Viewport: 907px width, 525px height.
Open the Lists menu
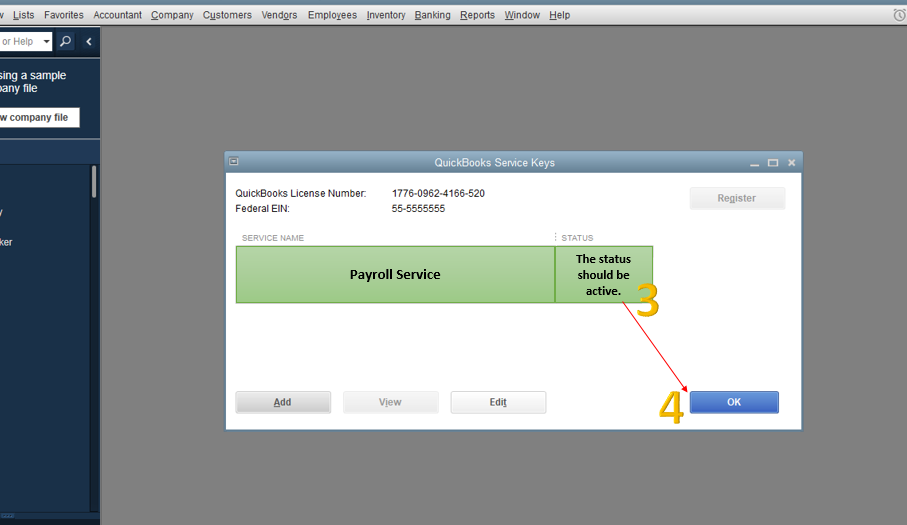pyautogui.click(x=23, y=15)
